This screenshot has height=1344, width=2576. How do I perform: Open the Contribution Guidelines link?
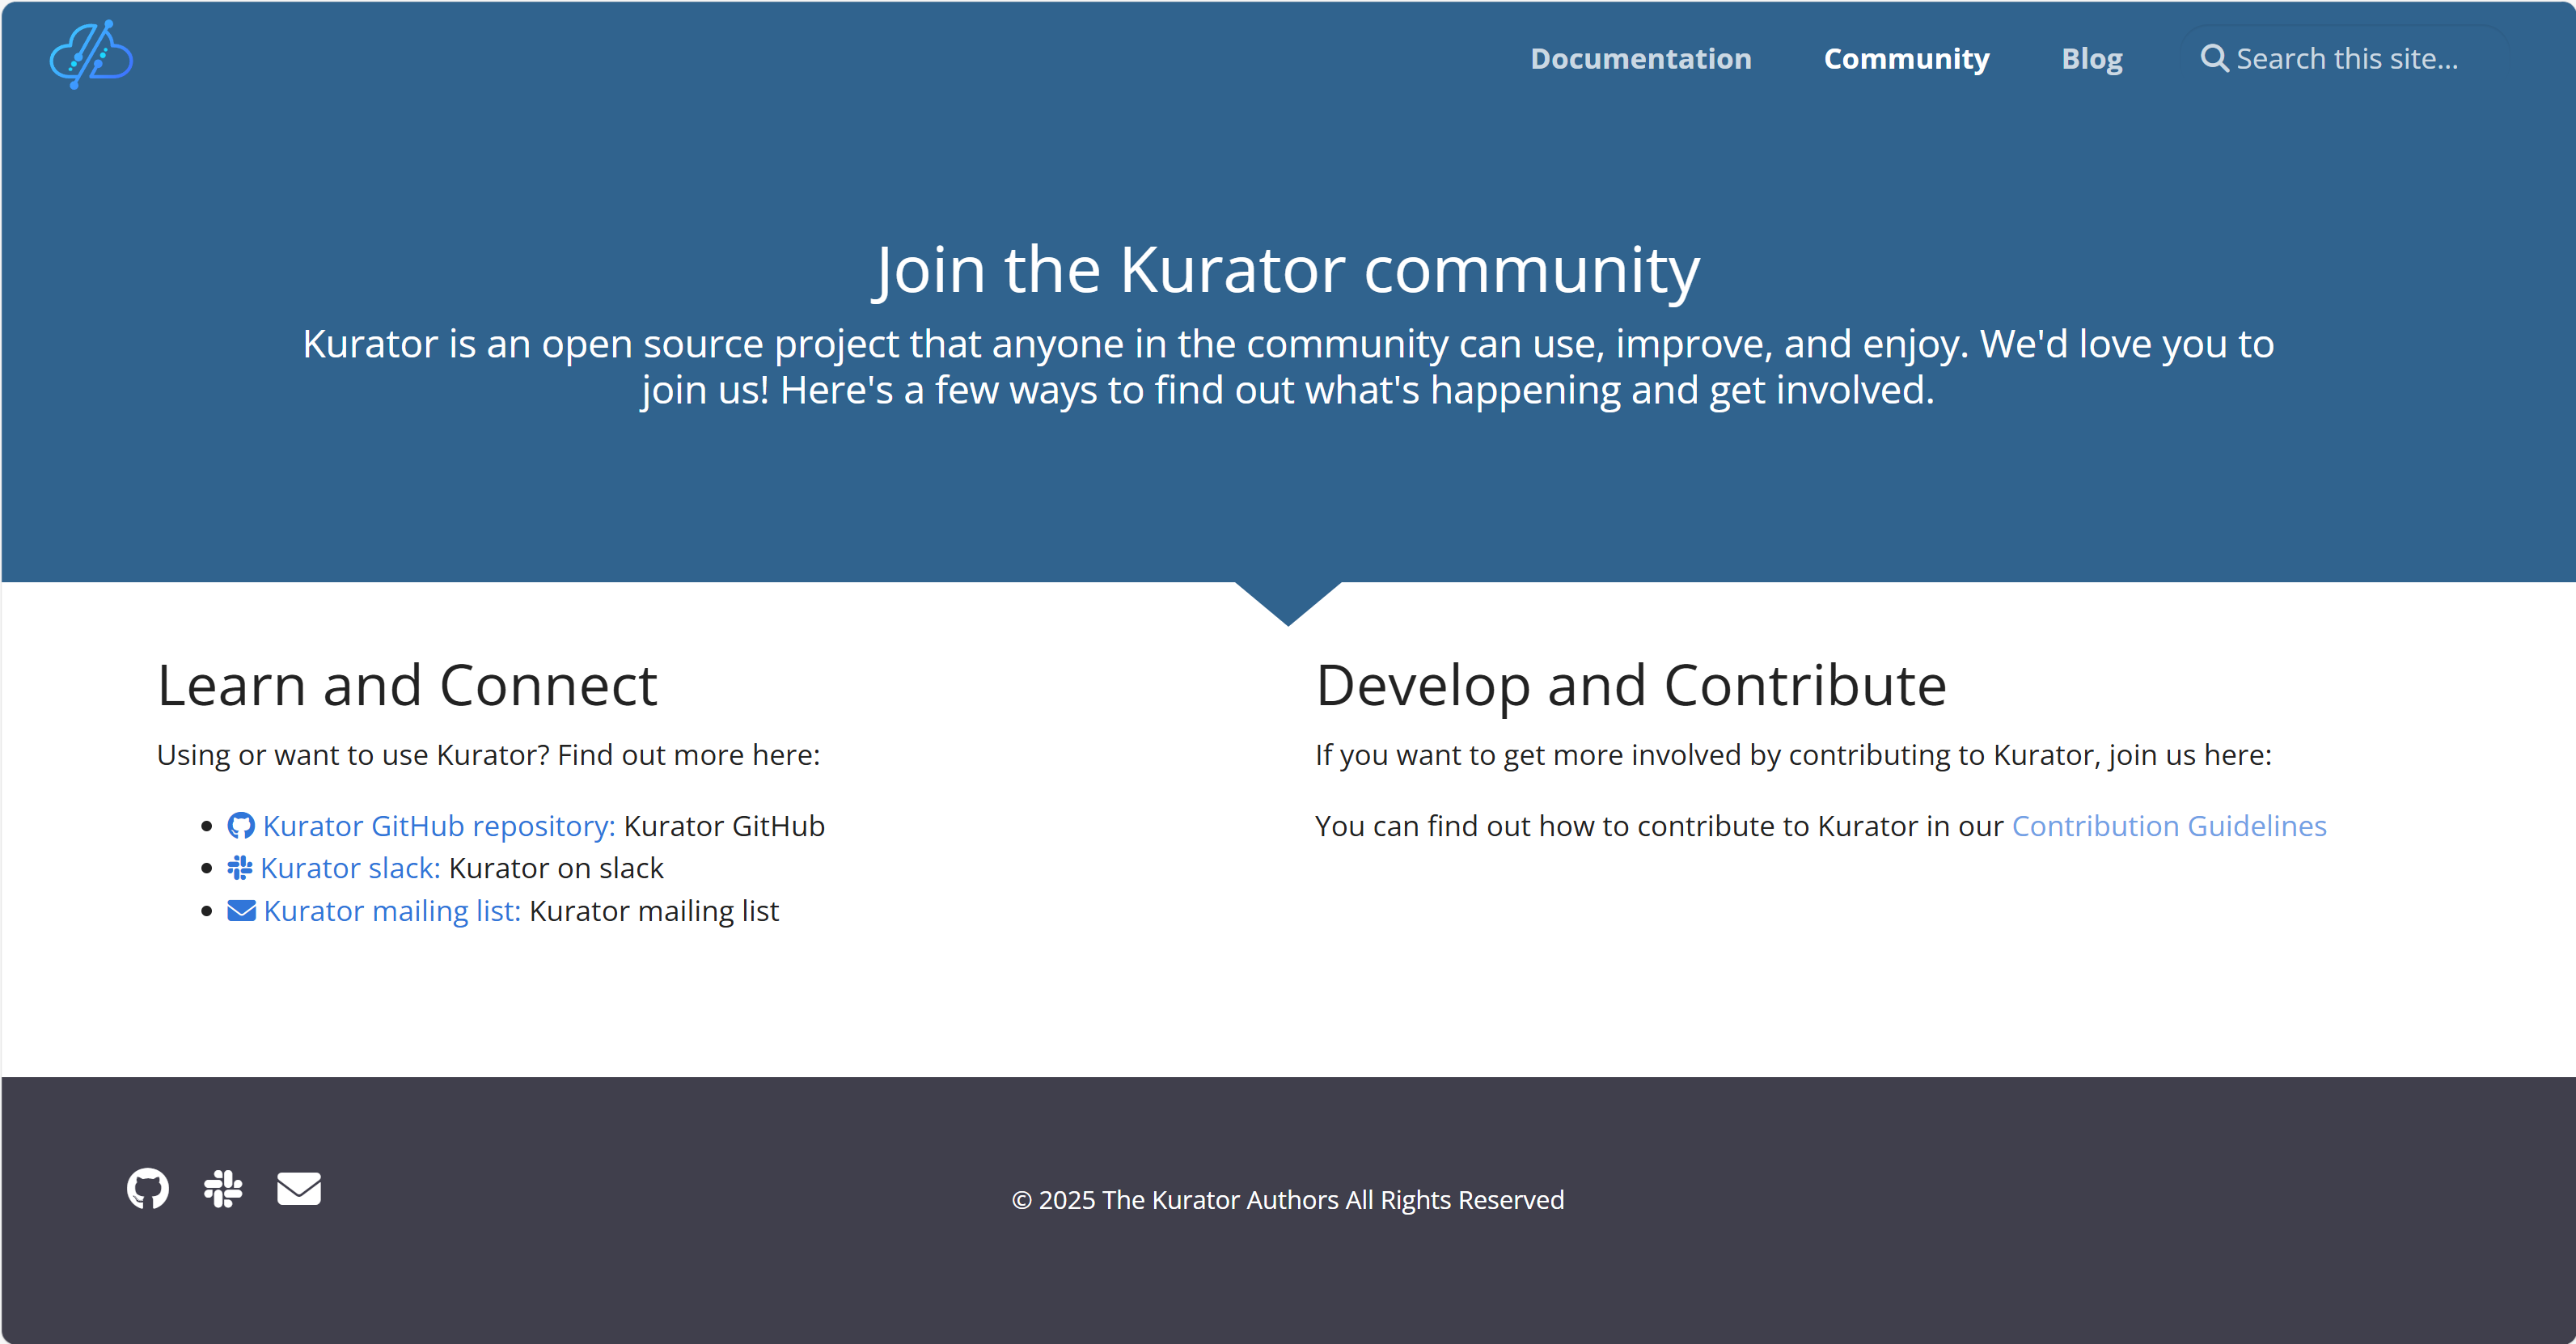coord(2168,826)
